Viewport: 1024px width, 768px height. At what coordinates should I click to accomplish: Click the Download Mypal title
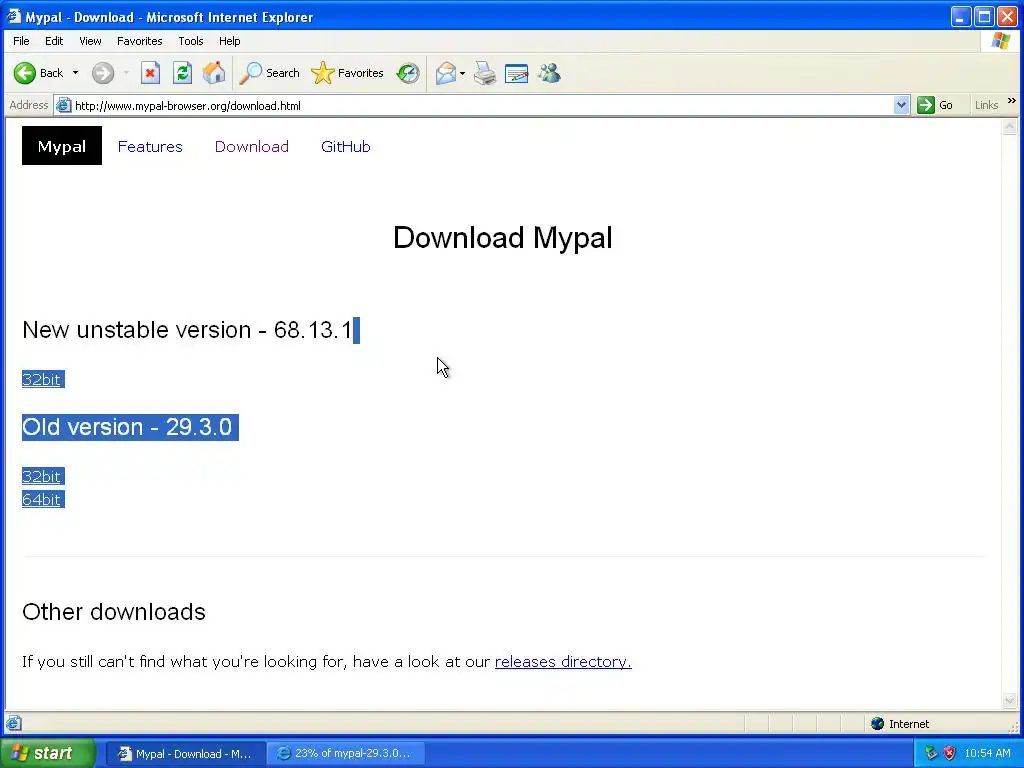[503, 237]
